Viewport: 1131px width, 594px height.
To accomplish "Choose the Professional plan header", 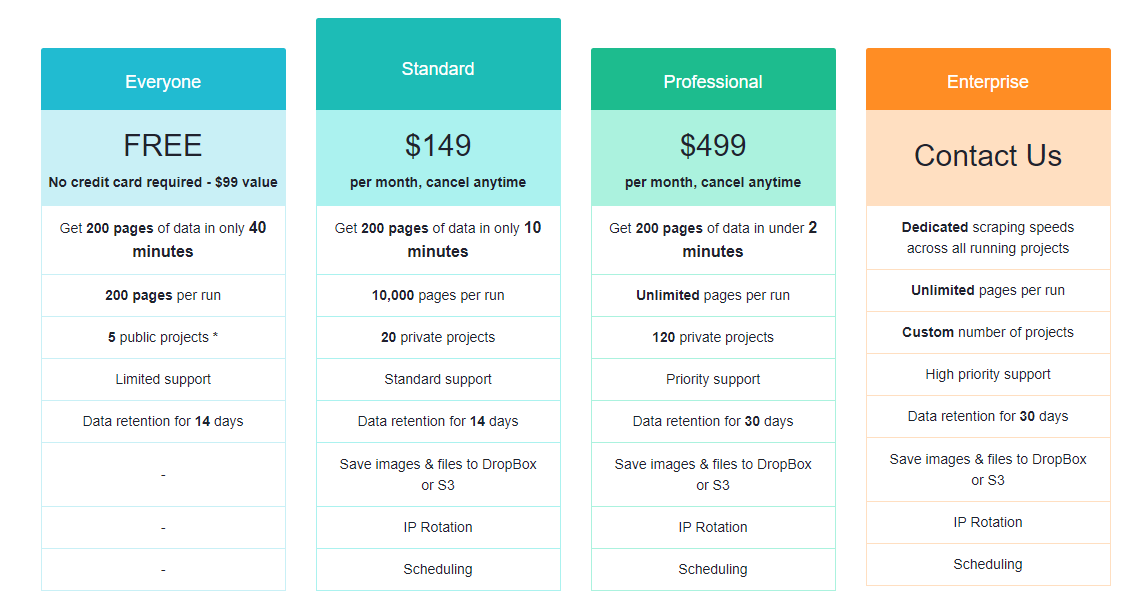I will [x=713, y=79].
